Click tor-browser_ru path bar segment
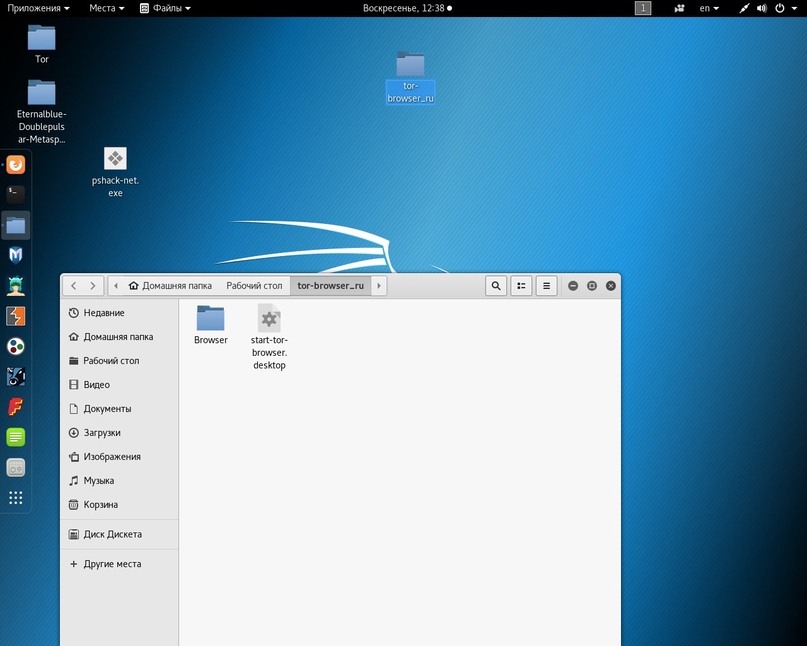 (330, 286)
